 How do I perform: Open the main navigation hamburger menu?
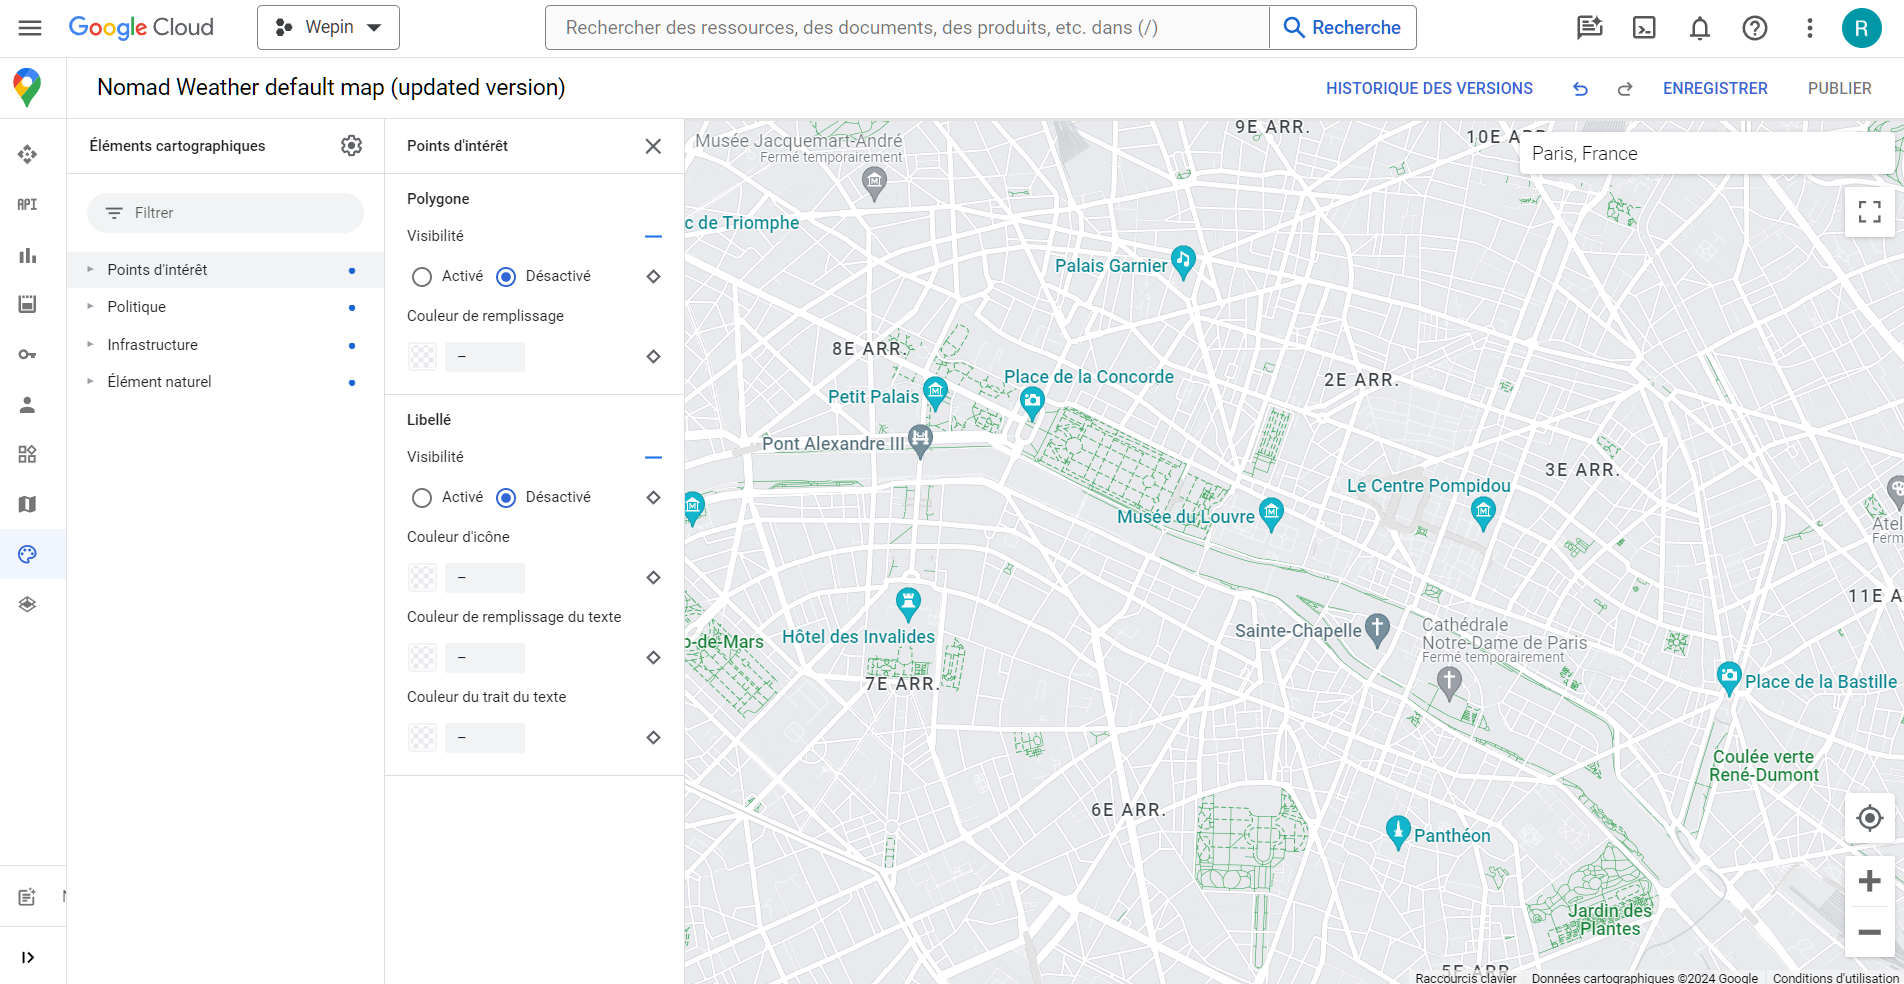tap(30, 28)
